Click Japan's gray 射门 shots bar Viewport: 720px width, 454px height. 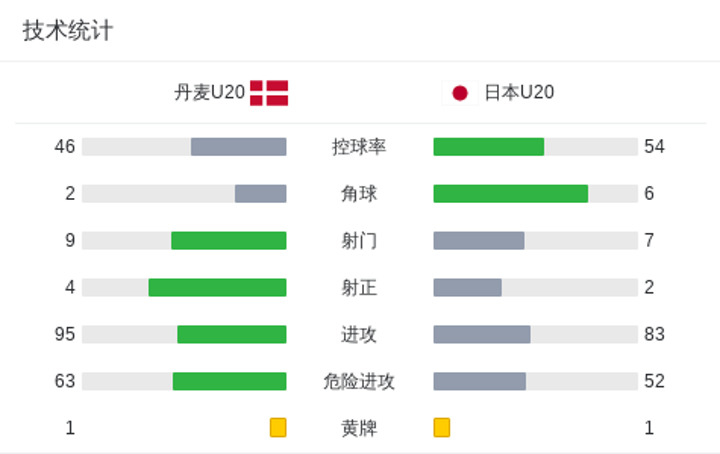(x=479, y=241)
